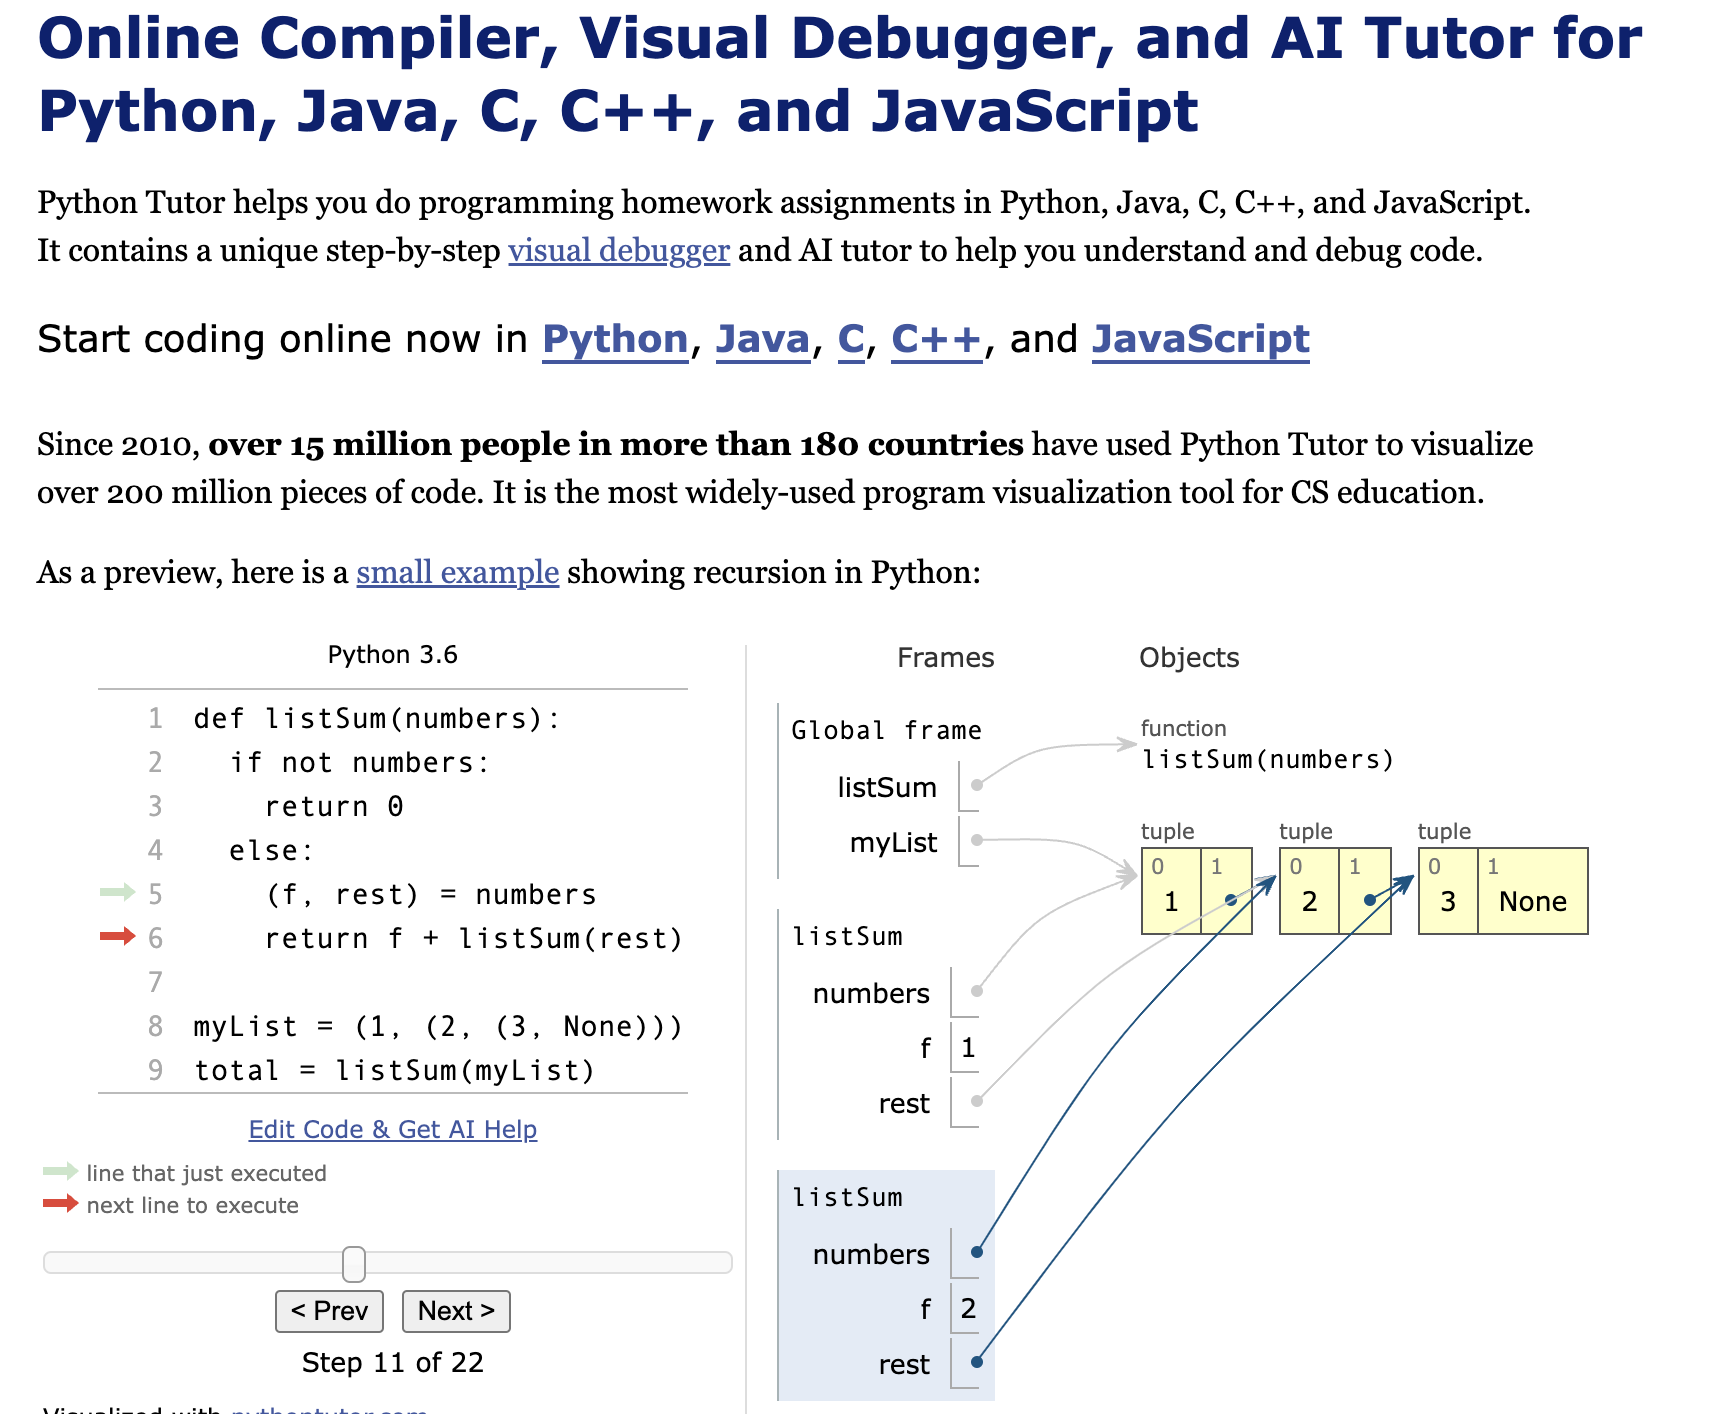The image size is (1724, 1414).
Task: Click the function listSum(numbers) object
Action: tap(1268, 760)
